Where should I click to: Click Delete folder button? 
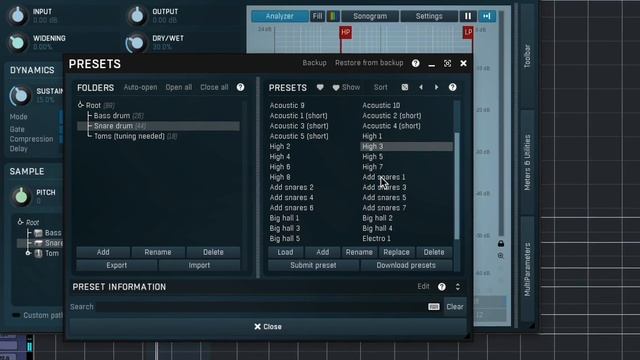click(213, 252)
